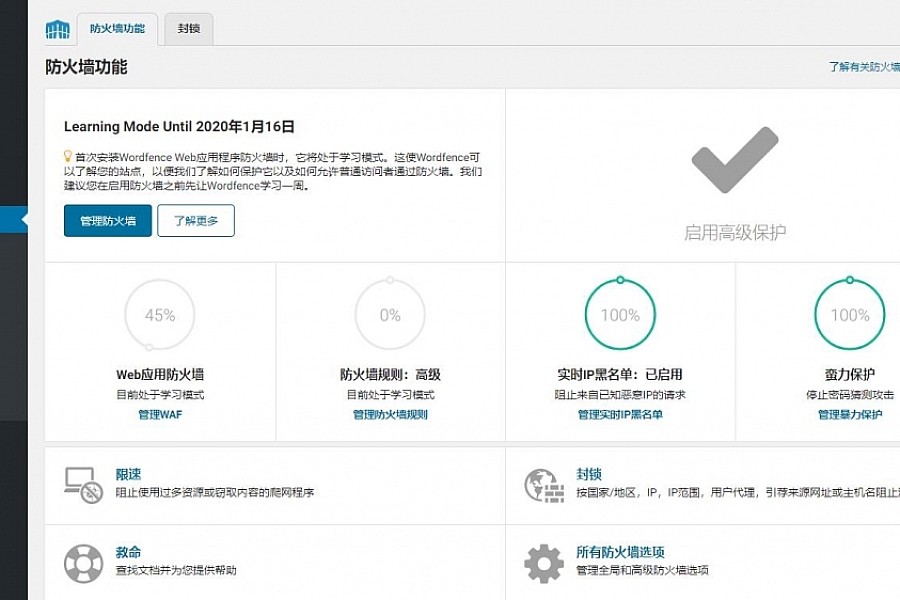Image resolution: width=900 pixels, height=600 pixels.
Task: Open the 封锁 heading link in options
Action: (589, 474)
